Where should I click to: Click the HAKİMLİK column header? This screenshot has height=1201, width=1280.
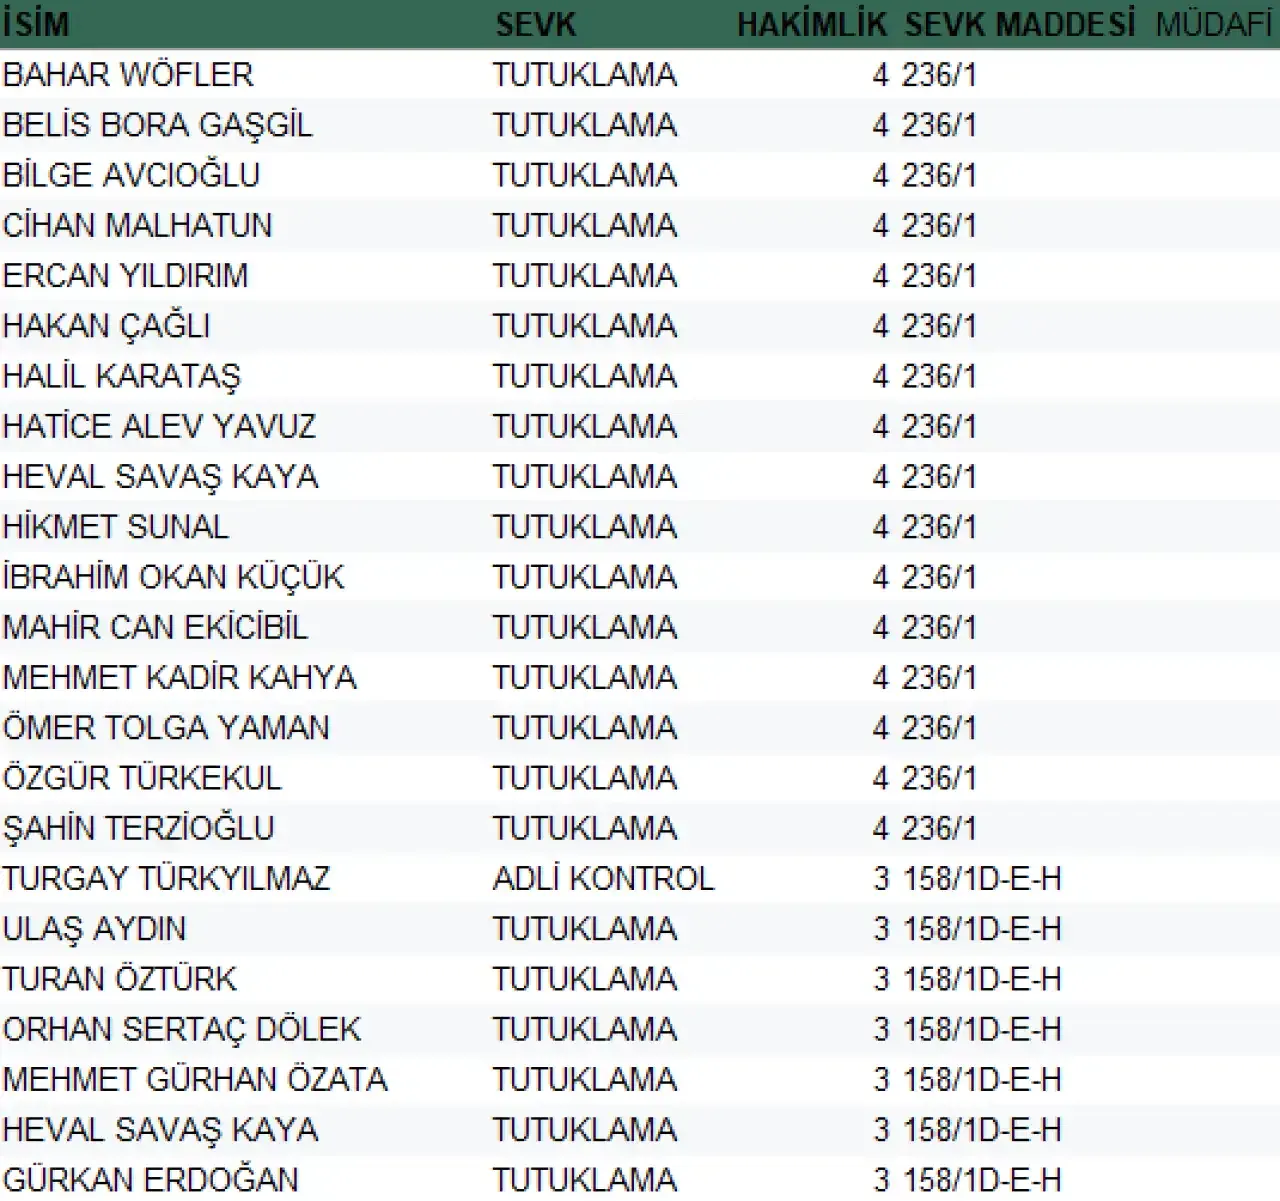[811, 24]
